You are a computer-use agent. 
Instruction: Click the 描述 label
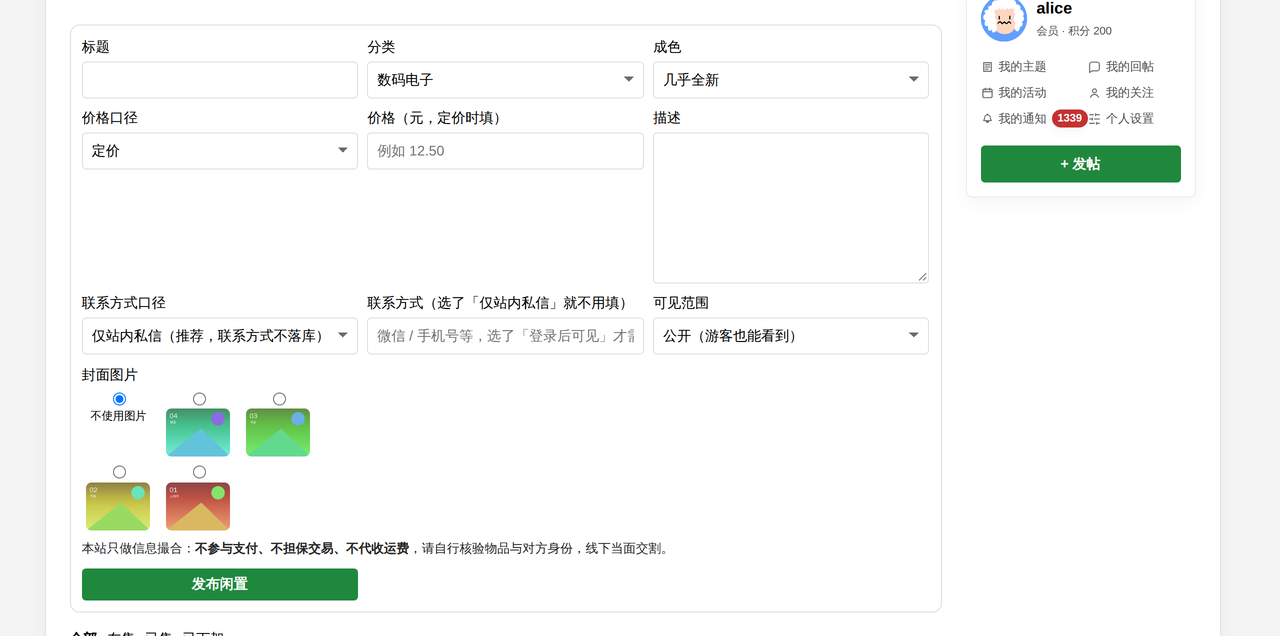point(667,118)
